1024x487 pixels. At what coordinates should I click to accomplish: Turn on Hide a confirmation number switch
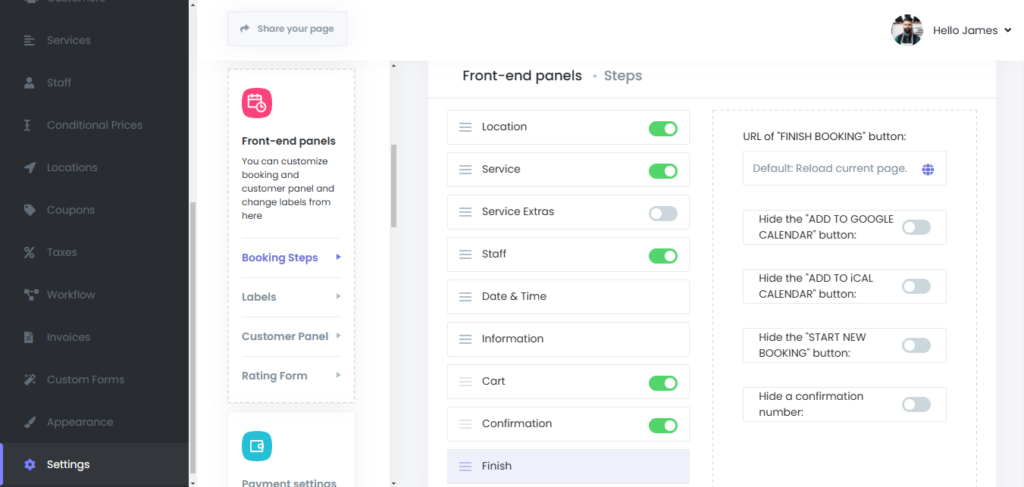(915, 404)
